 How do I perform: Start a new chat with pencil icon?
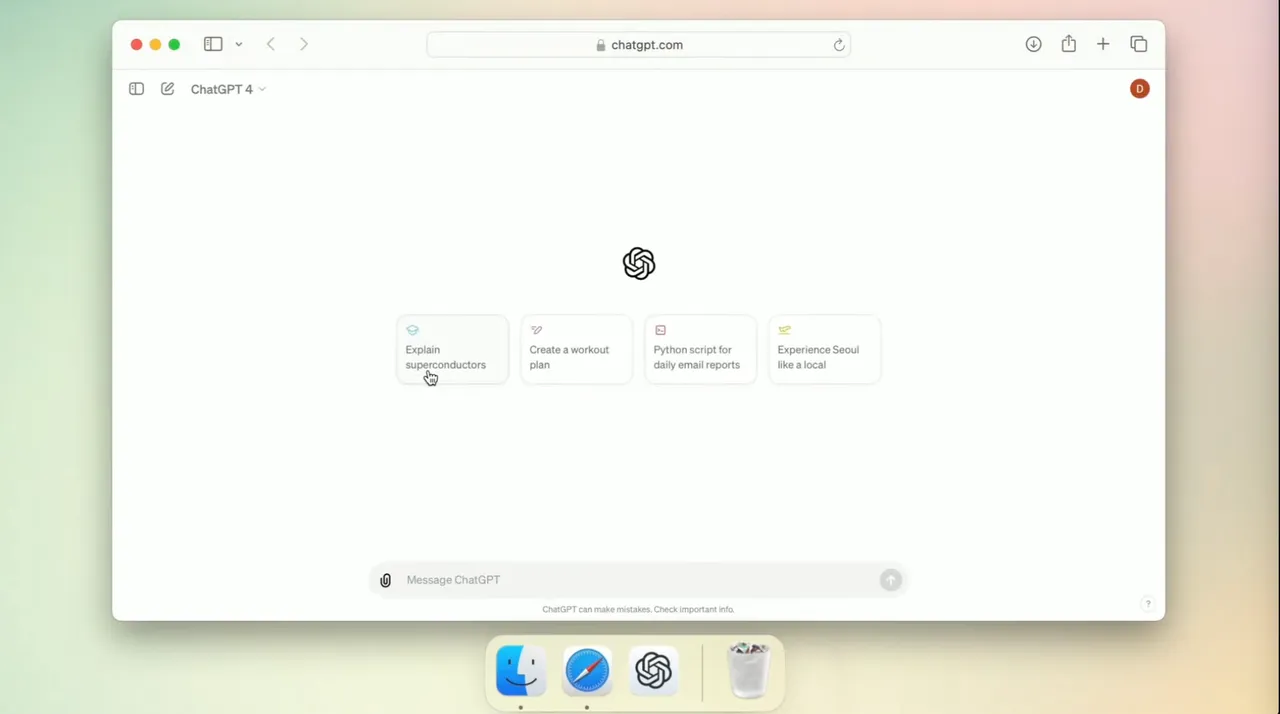168,89
